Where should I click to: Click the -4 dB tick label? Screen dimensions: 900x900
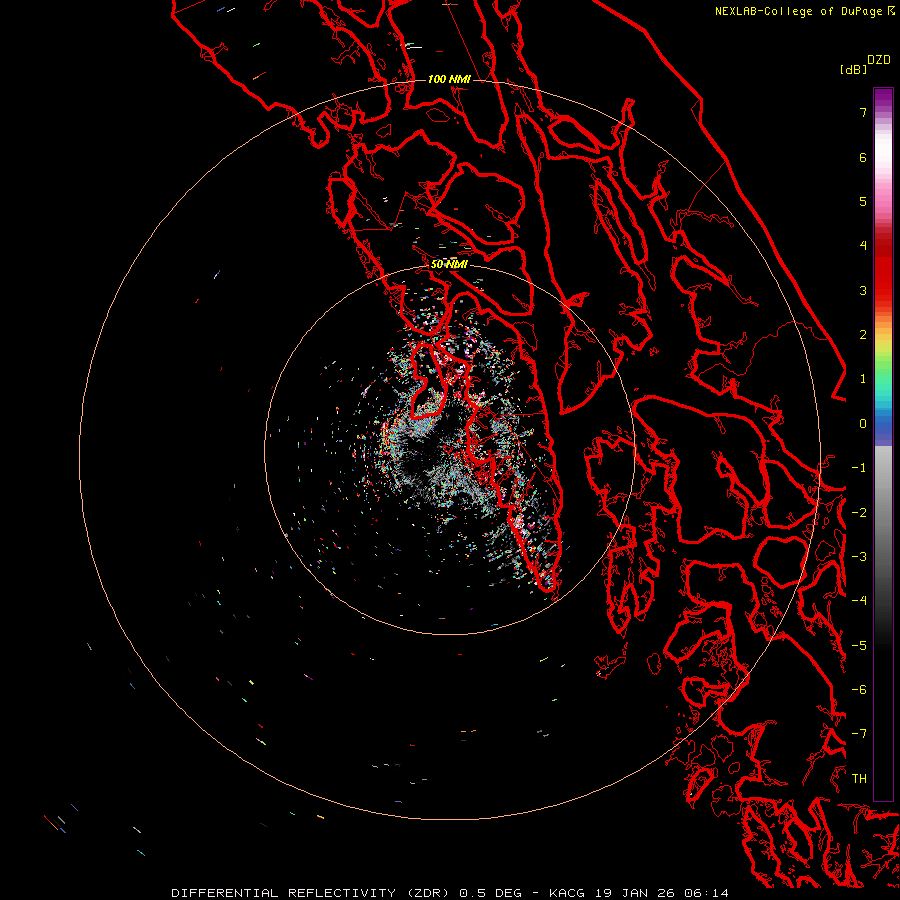(859, 601)
